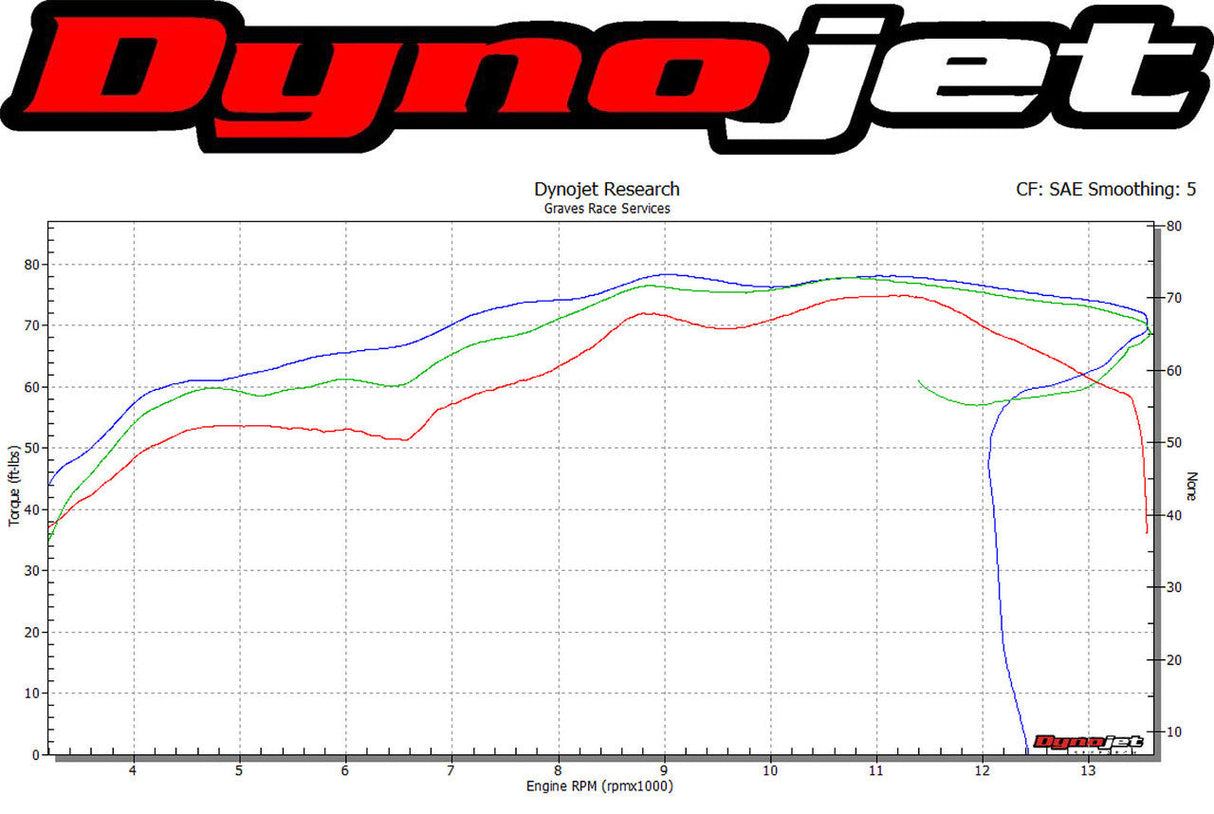
Task: Select the 80 mark on the Norm axis
Action: coord(1172,226)
